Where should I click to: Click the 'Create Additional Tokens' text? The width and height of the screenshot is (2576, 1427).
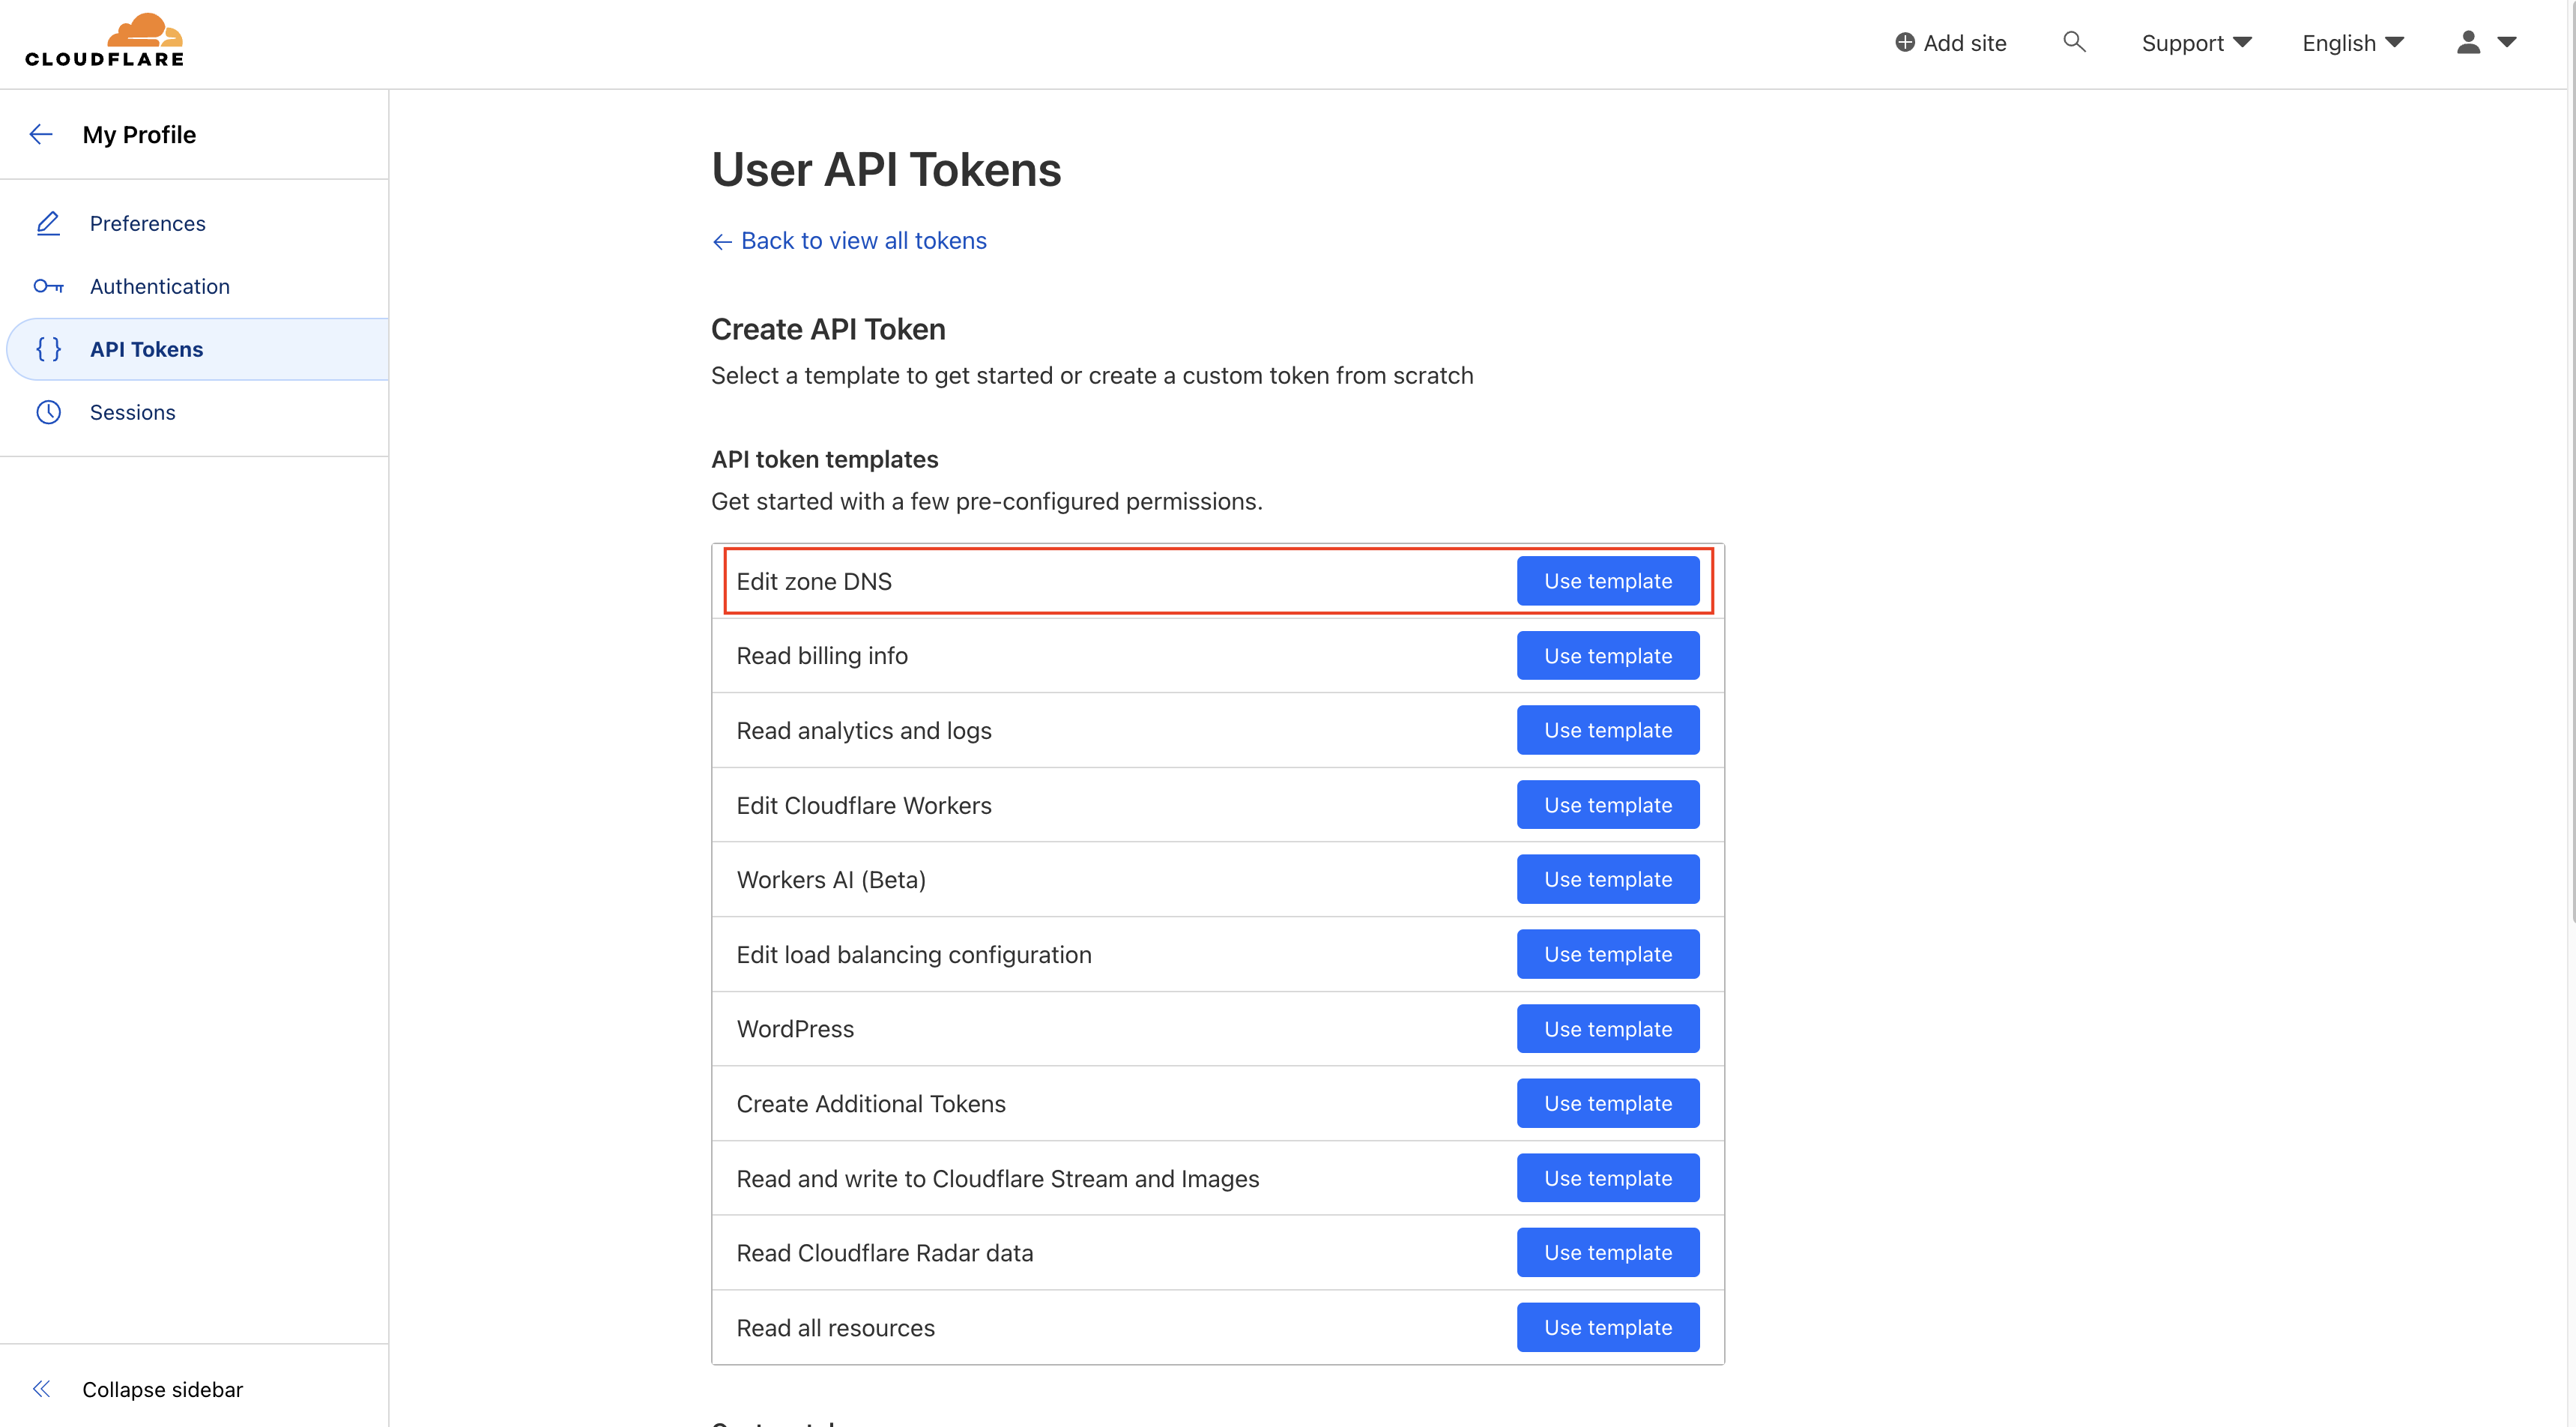(x=871, y=1103)
